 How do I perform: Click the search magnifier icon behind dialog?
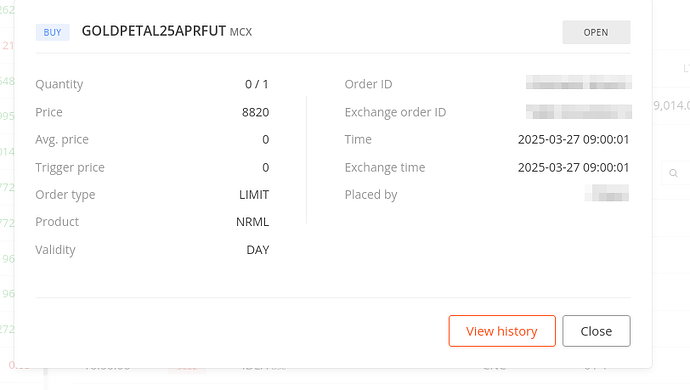pos(673,173)
